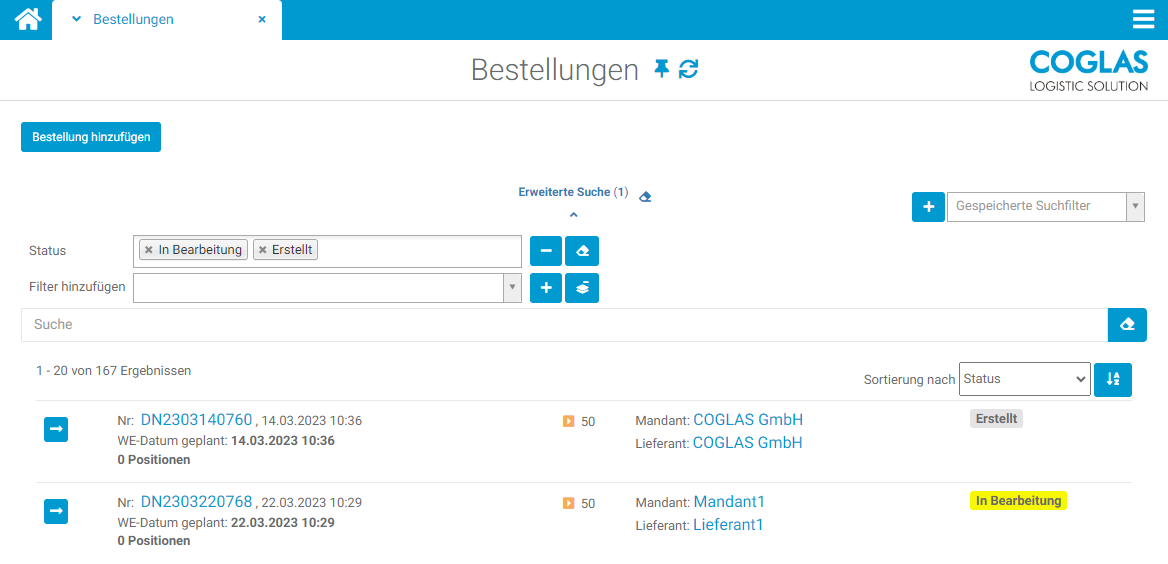Remove the 'Erstellt' status tag

point(263,250)
